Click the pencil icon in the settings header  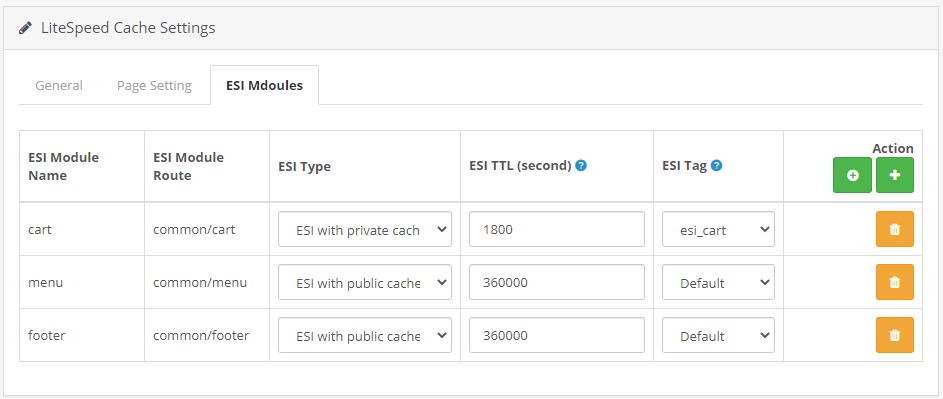(x=25, y=28)
